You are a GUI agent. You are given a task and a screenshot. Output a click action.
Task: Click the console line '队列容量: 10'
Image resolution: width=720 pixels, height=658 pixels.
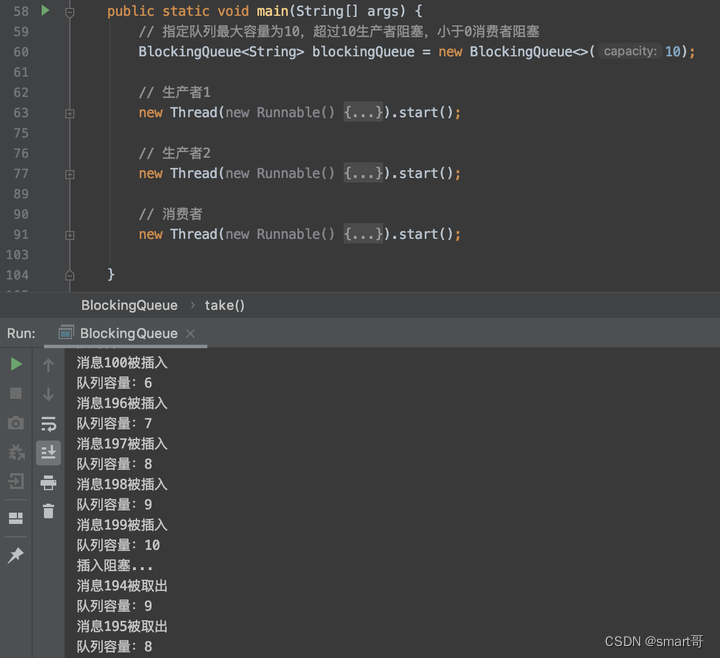[x=118, y=545]
